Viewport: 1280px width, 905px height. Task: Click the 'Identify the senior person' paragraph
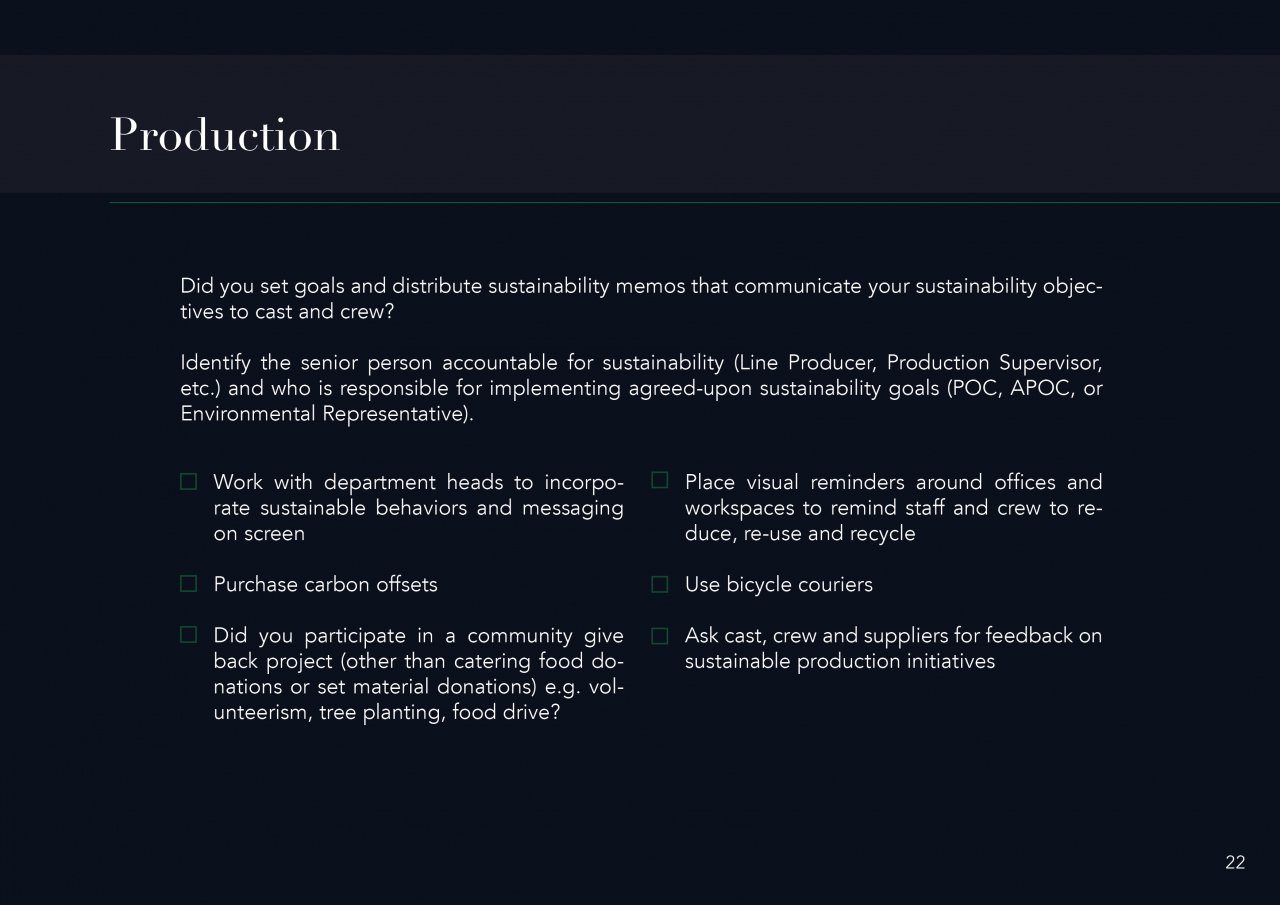tap(640, 388)
